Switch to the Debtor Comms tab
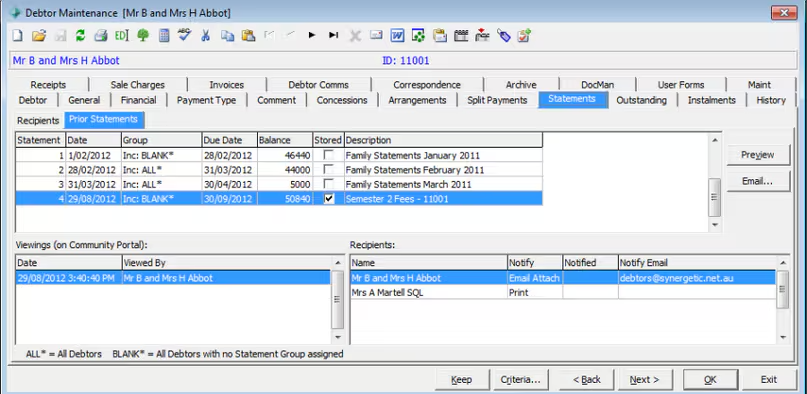 [x=319, y=85]
